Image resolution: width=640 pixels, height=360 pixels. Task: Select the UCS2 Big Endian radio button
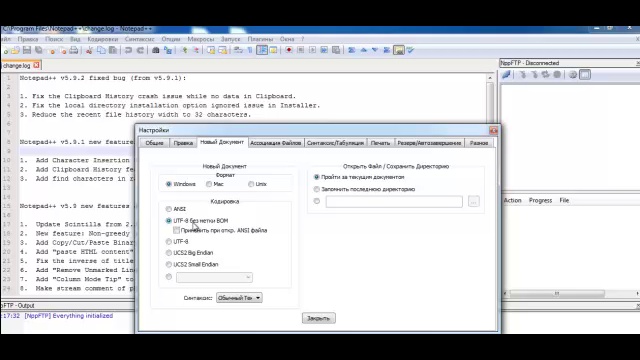[x=169, y=253]
